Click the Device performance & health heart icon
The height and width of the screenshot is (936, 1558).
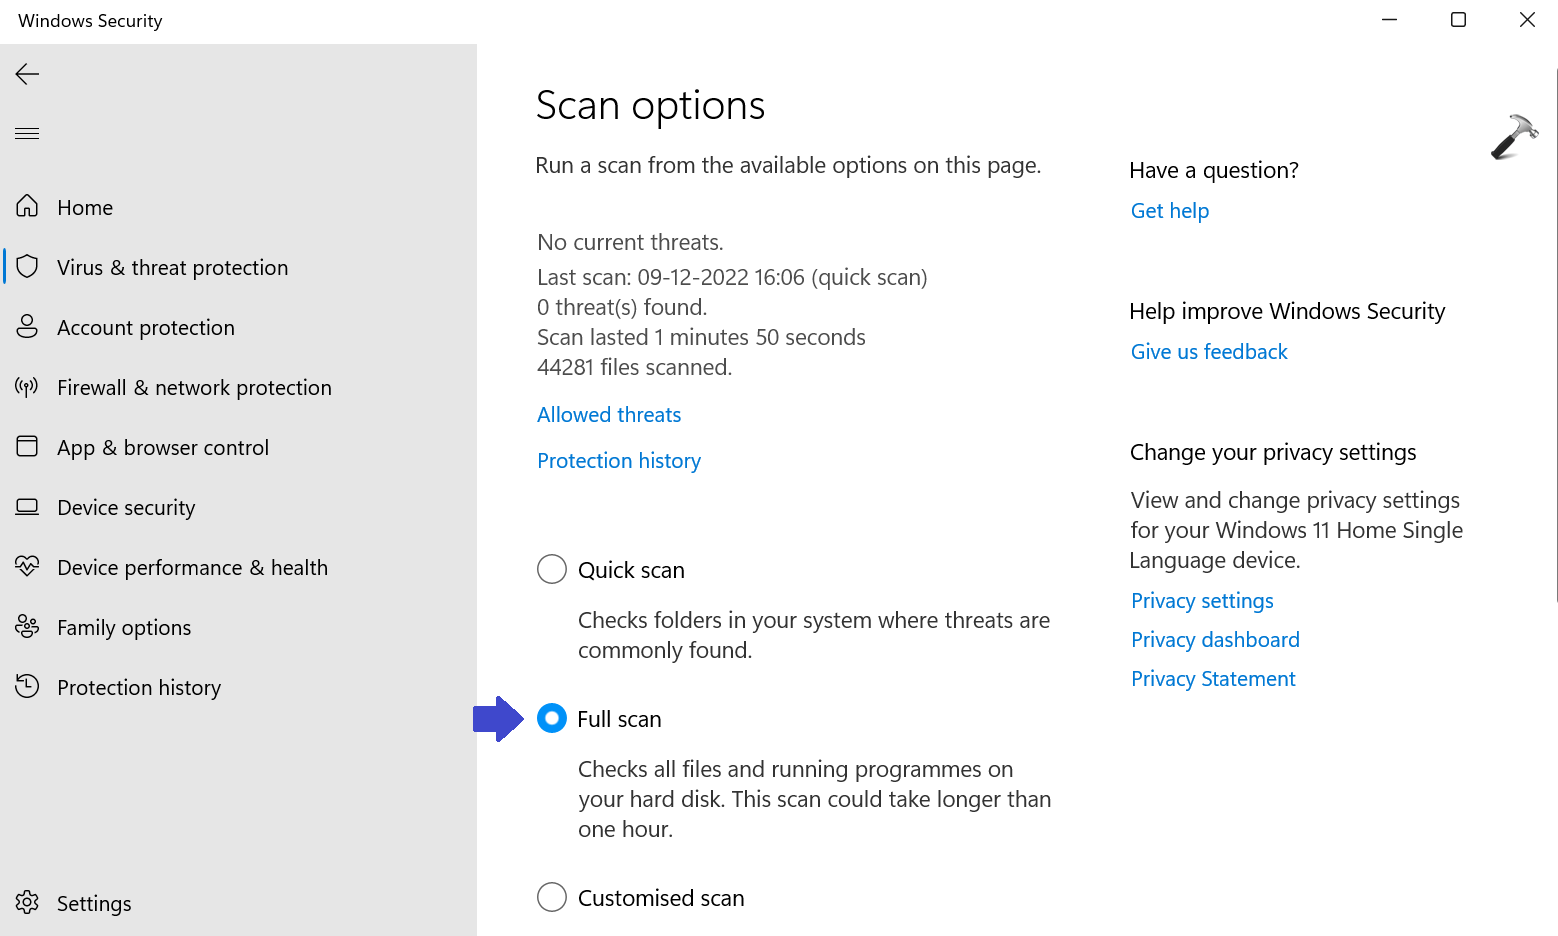[27, 567]
